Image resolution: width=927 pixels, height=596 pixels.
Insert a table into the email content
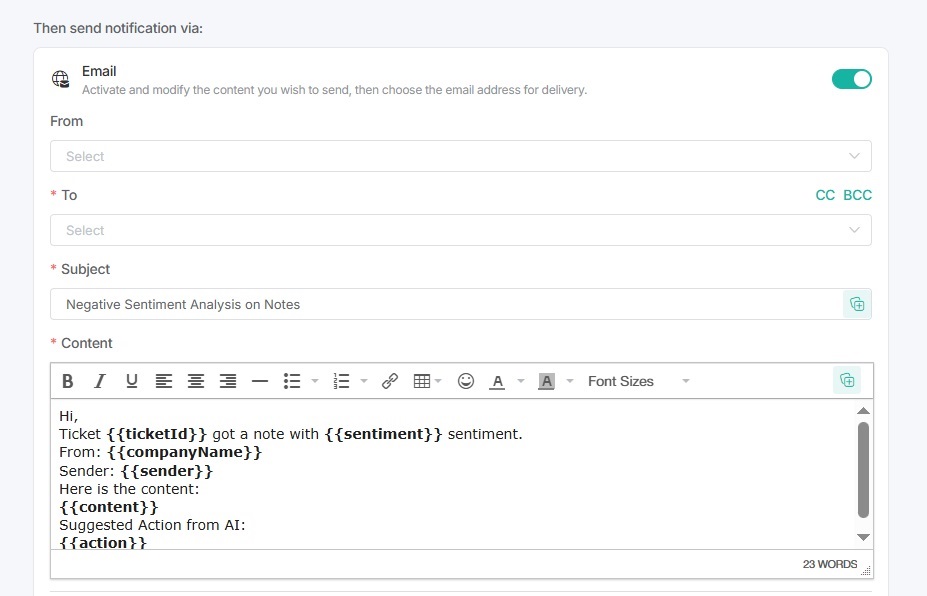pos(423,381)
